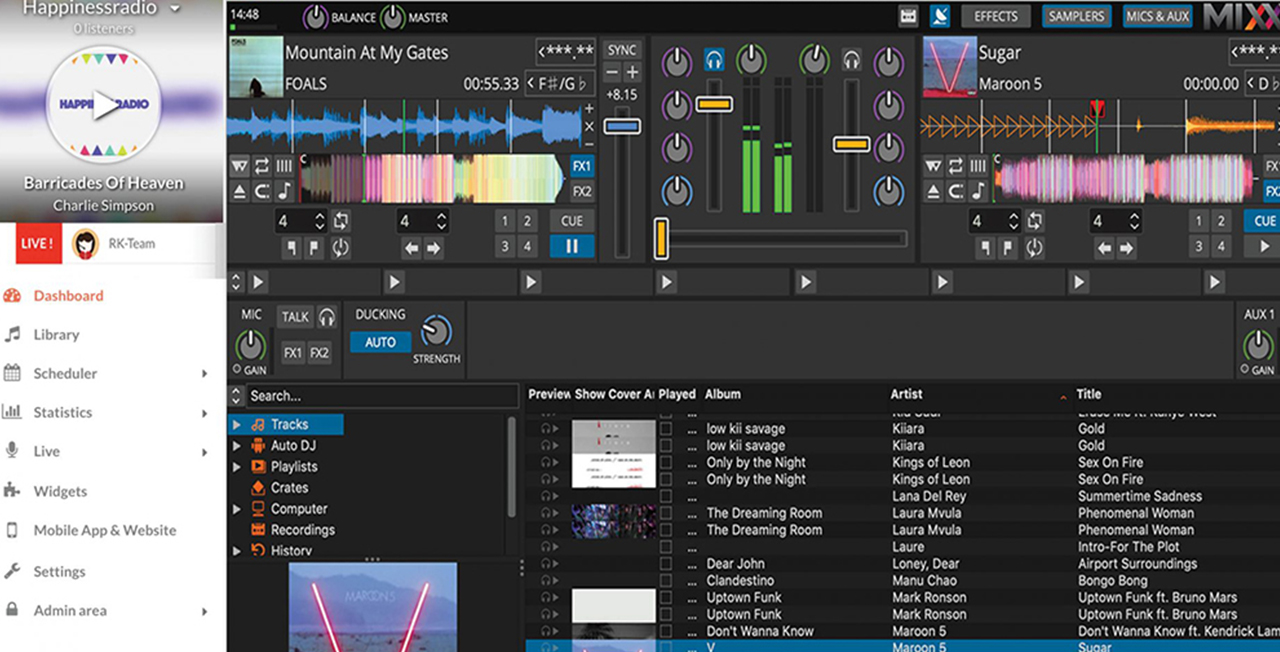
Task: Toggle FX1 on the FOALS deck
Action: [x=581, y=166]
